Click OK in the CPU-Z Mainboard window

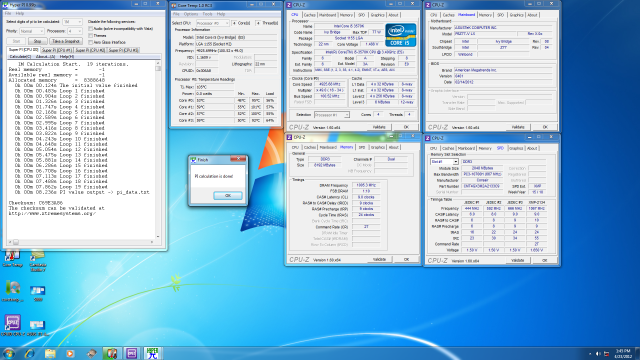pos(545,127)
